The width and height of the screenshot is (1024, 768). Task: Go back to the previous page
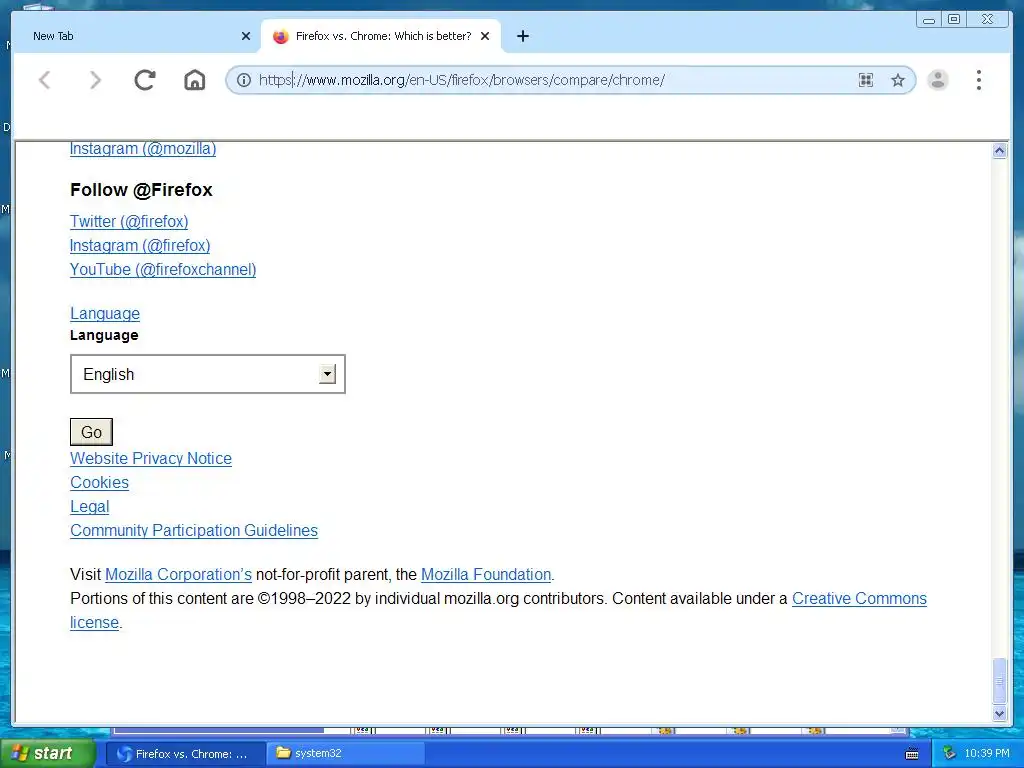45,80
